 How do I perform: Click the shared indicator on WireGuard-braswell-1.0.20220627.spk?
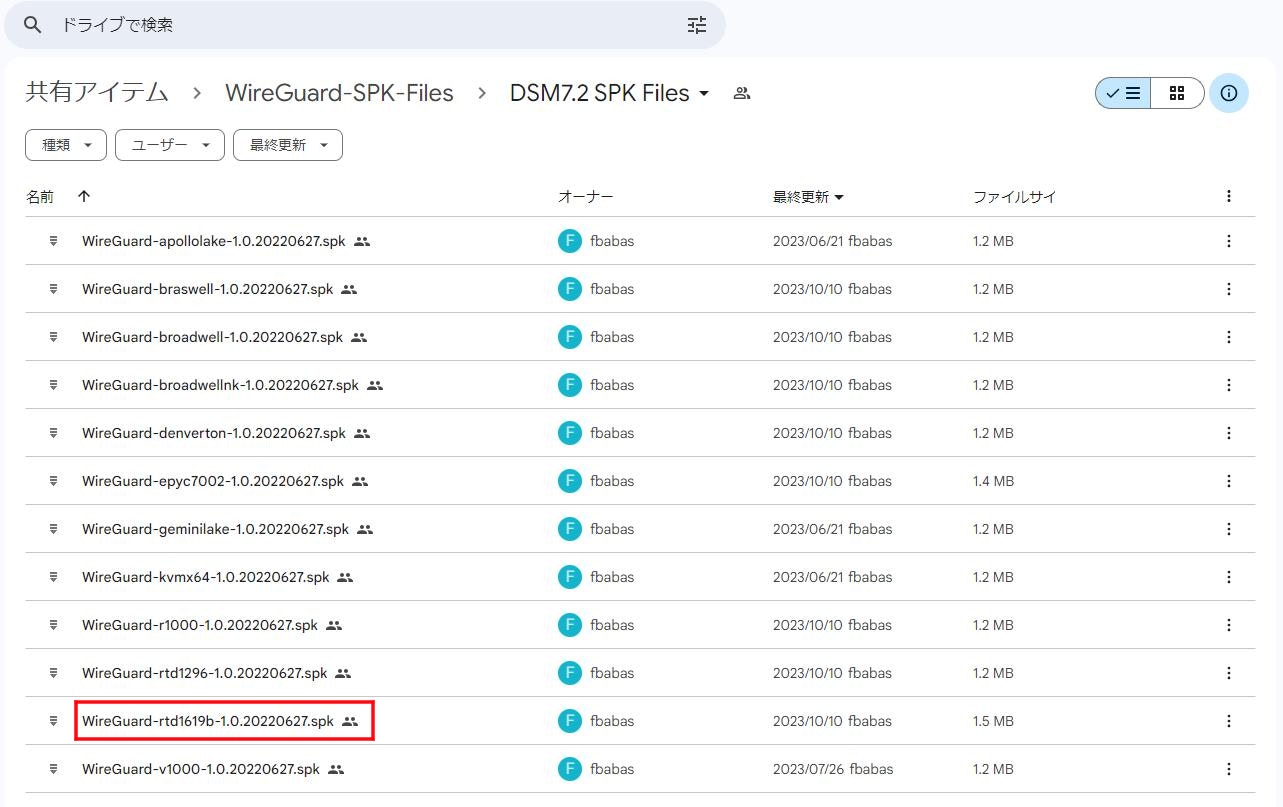pyautogui.click(x=348, y=289)
